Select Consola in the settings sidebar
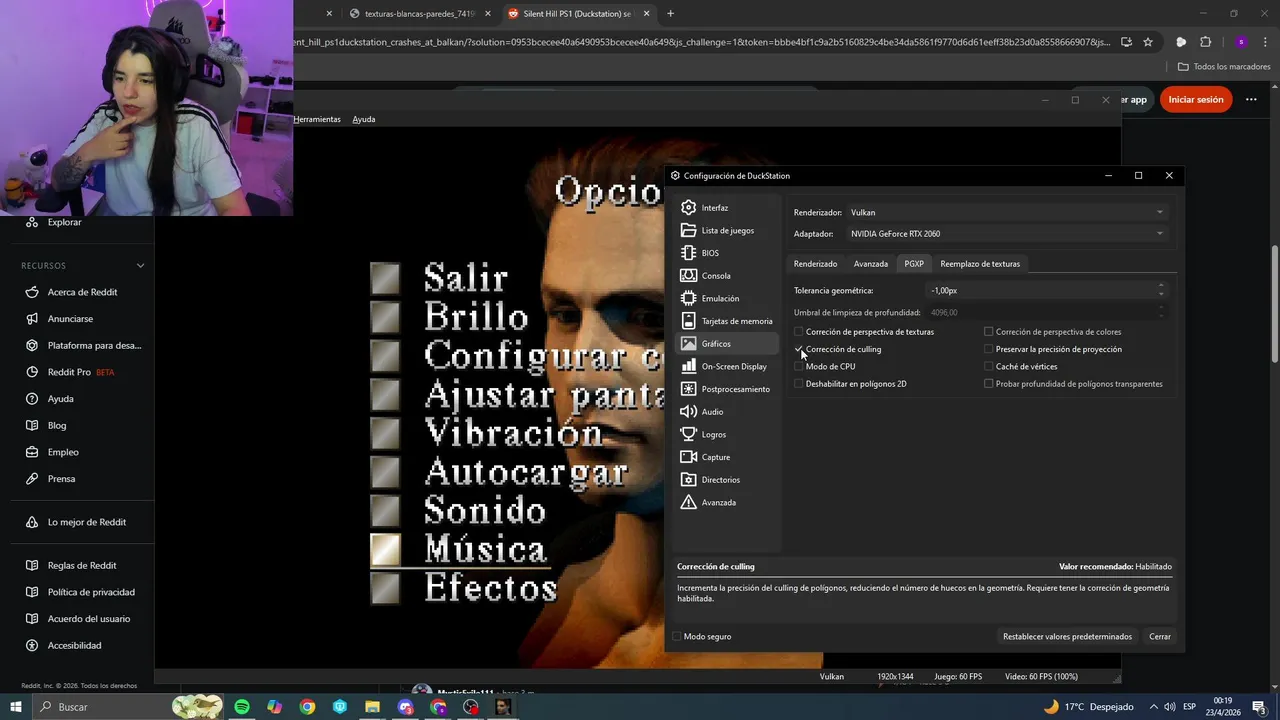 [x=727, y=276]
